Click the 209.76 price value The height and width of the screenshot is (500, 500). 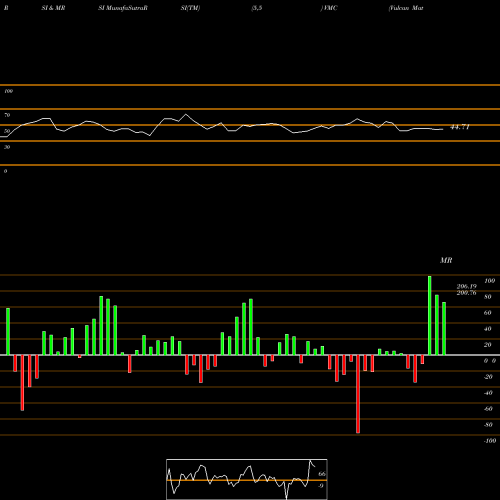tap(466, 293)
